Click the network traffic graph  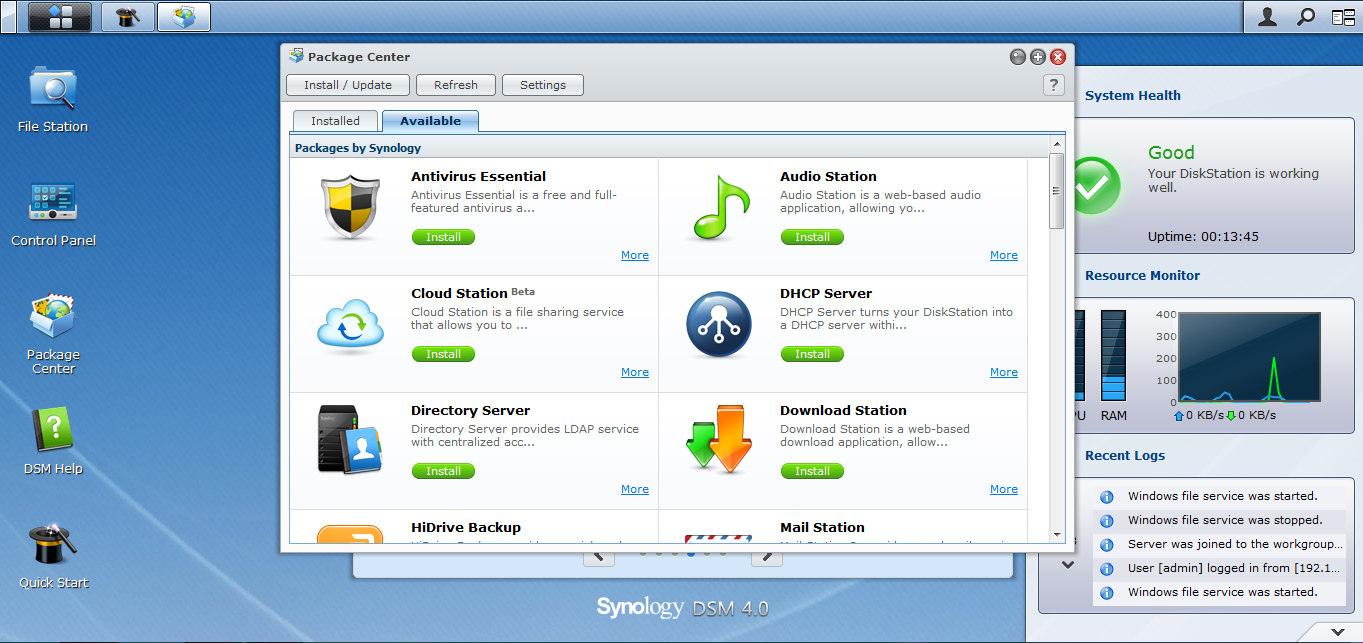point(1249,357)
